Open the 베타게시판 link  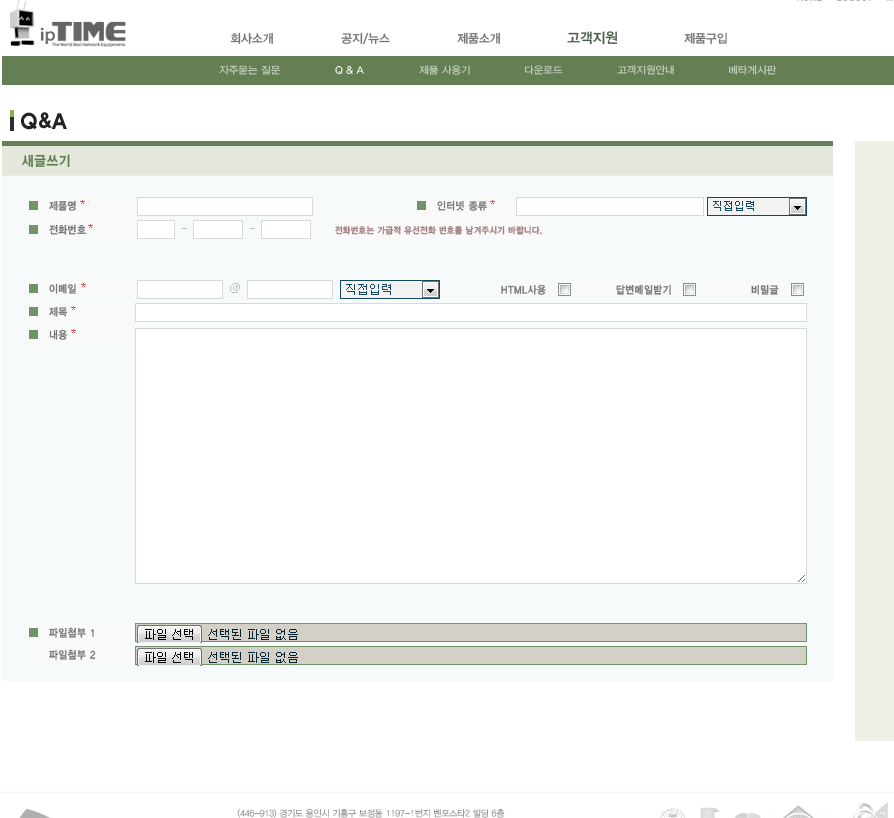click(752, 70)
